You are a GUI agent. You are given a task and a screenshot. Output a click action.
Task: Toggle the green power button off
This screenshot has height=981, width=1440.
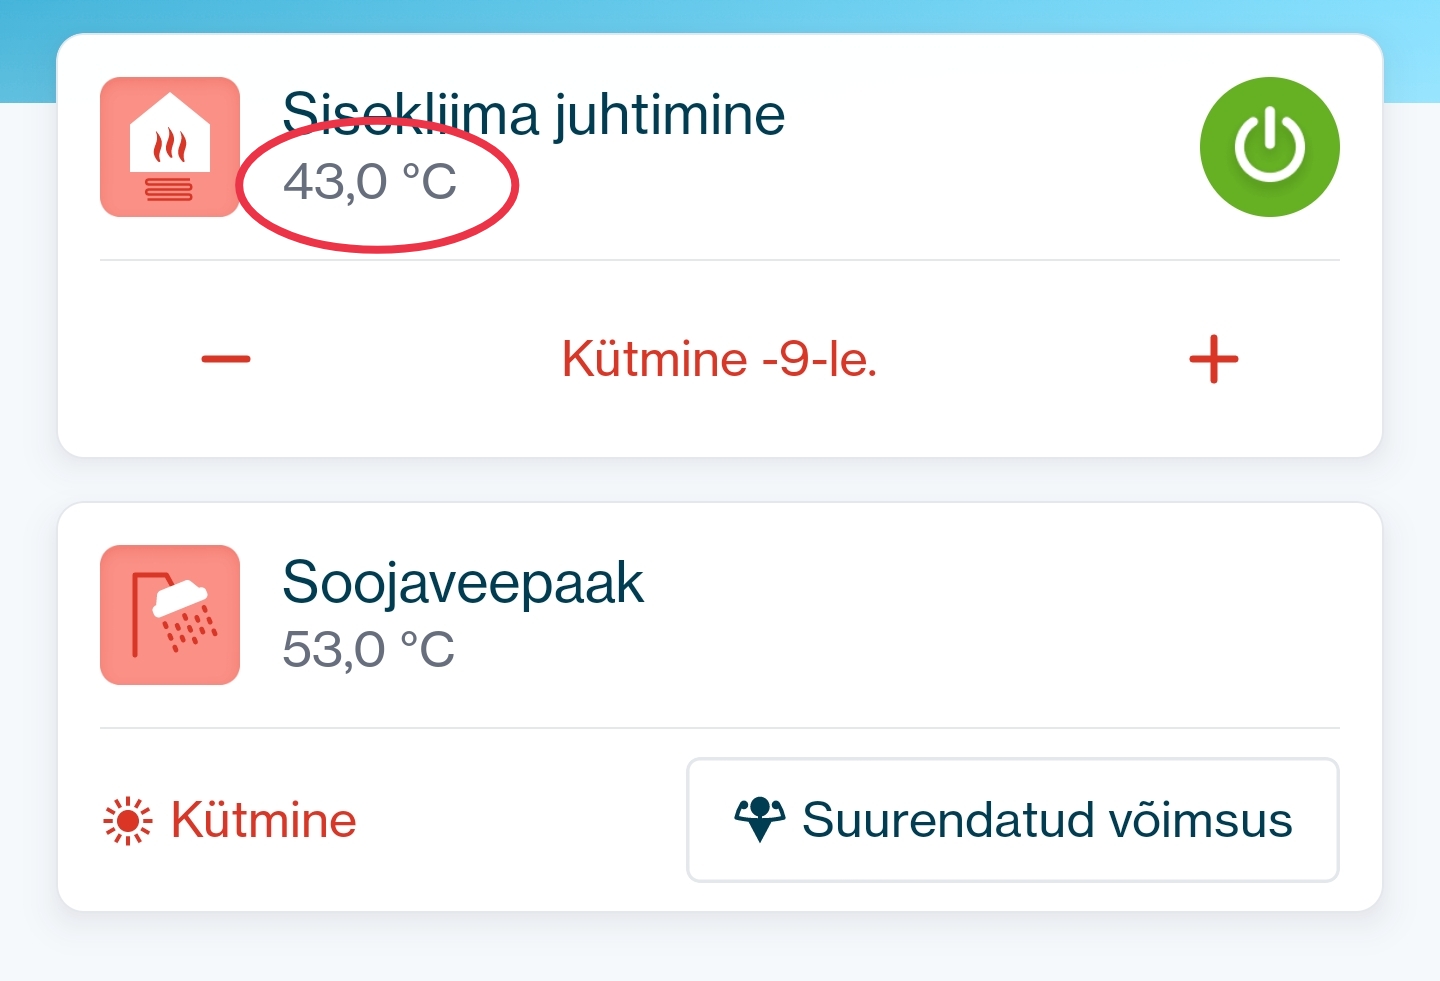point(1269,147)
